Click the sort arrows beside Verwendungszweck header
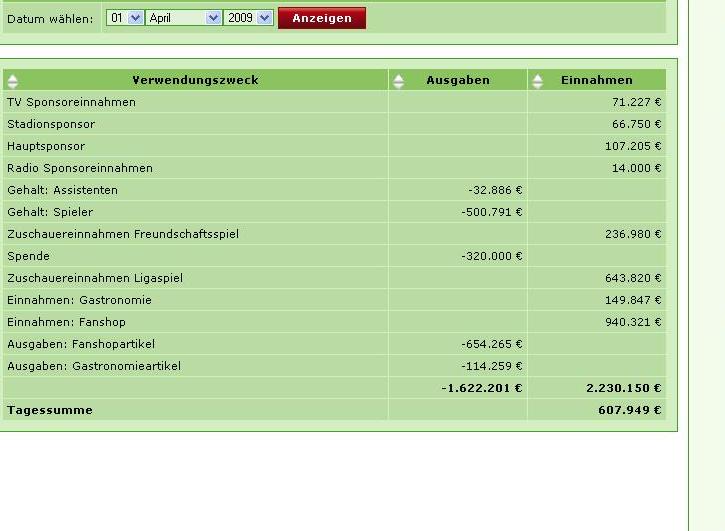The height and width of the screenshot is (531, 725). point(13,80)
